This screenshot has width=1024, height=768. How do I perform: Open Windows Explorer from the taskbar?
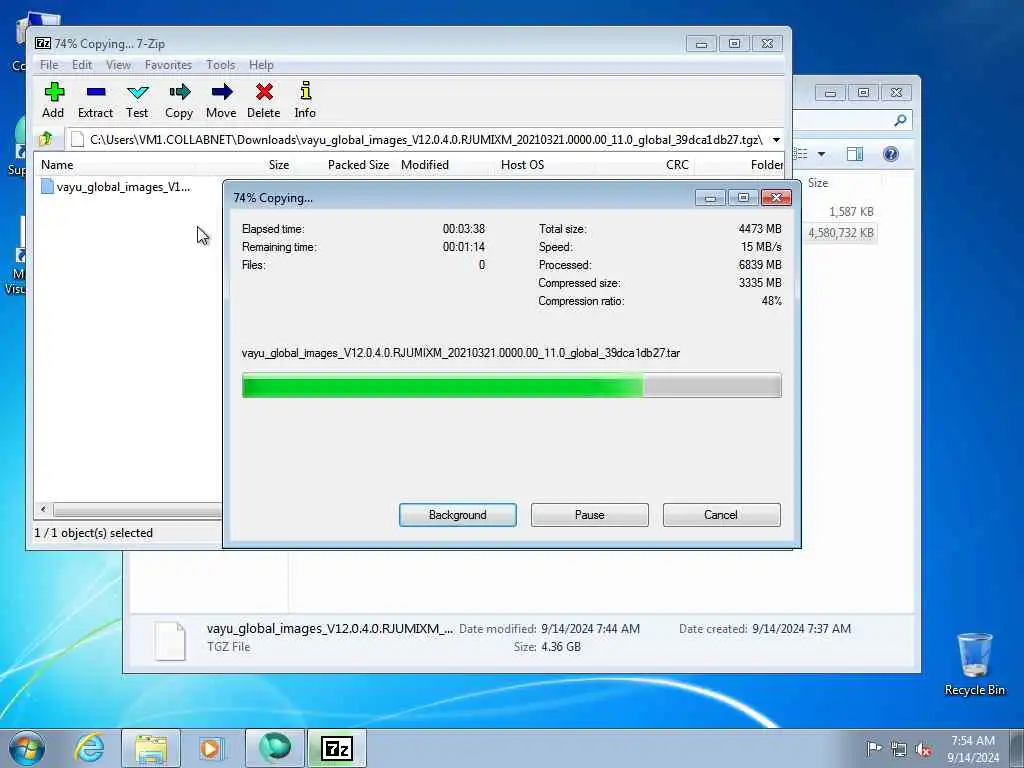[151, 748]
